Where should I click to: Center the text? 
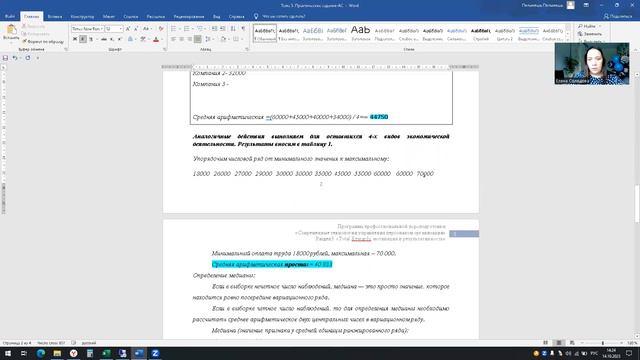(182, 39)
